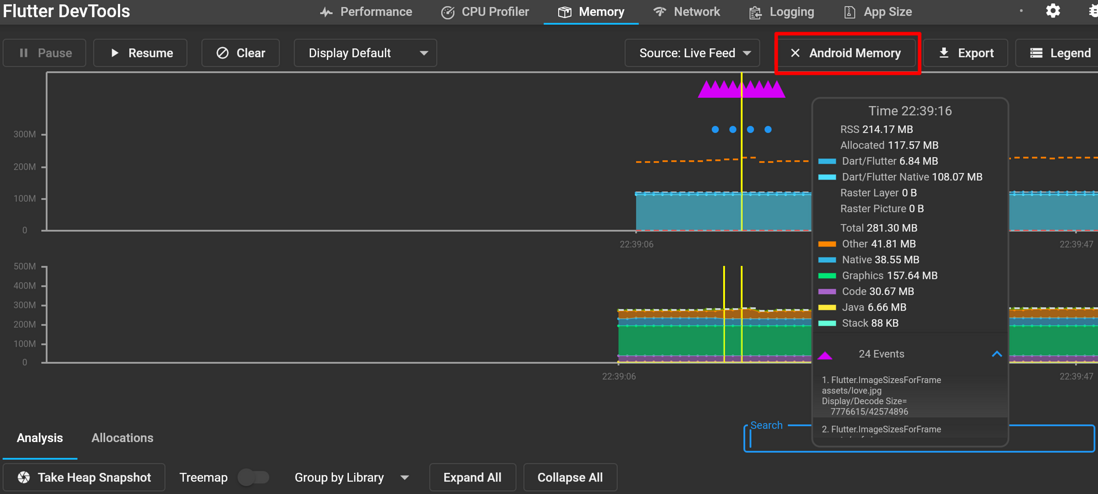This screenshot has width=1098, height=494.
Task: Click the circle-slash icon in Clear
Action: point(223,53)
